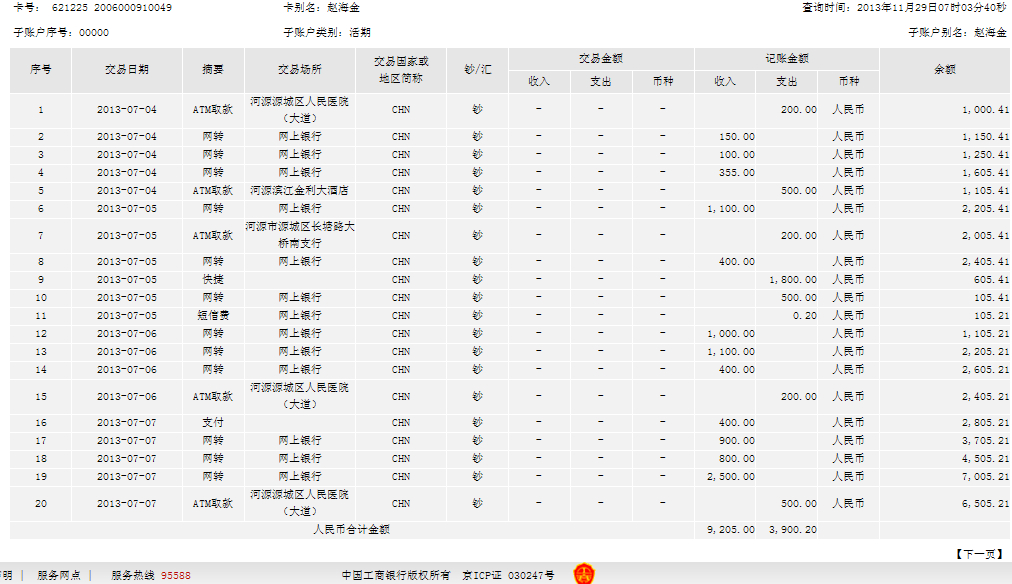Select the 摘要 column header
Image resolution: width=1012 pixels, height=584 pixels.
pyautogui.click(x=213, y=70)
